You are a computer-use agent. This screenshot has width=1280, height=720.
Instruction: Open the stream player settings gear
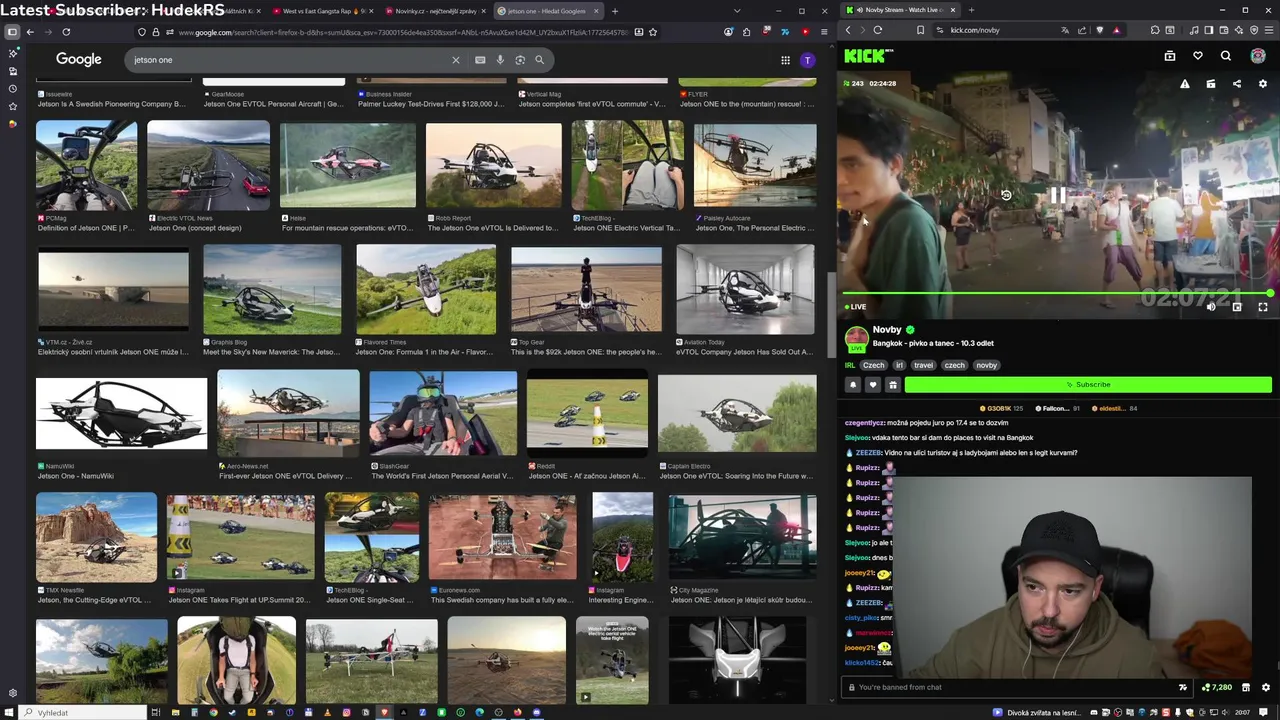1263,84
